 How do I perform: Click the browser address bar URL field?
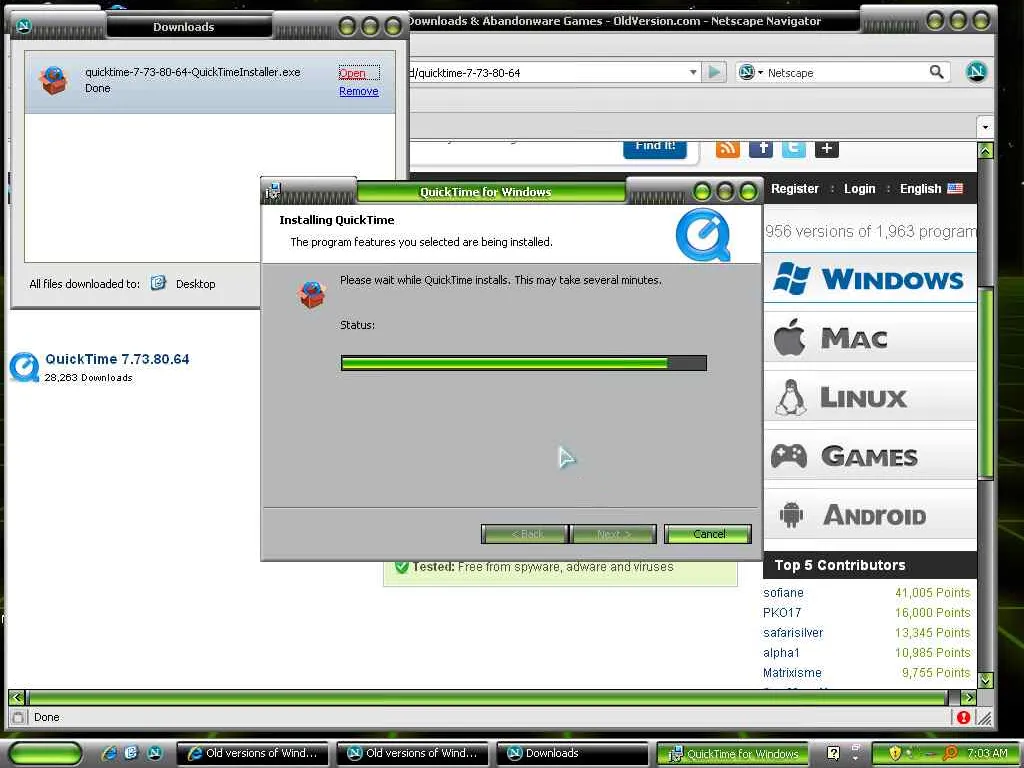click(547, 72)
